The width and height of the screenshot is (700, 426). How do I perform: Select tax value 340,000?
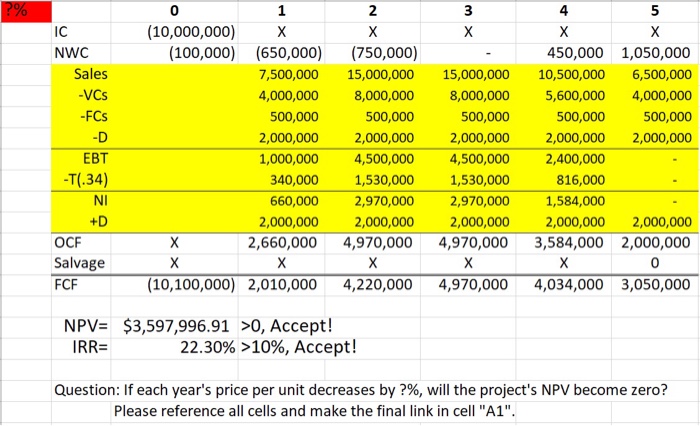294,180
